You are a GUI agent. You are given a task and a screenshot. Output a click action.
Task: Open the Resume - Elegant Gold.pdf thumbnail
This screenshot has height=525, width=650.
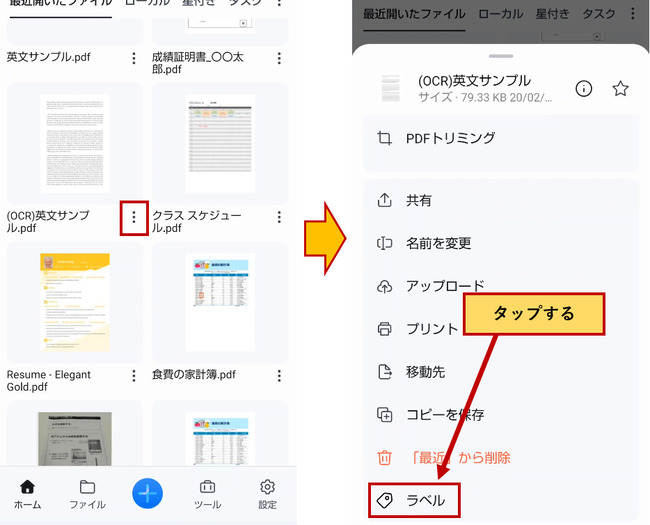click(75, 302)
